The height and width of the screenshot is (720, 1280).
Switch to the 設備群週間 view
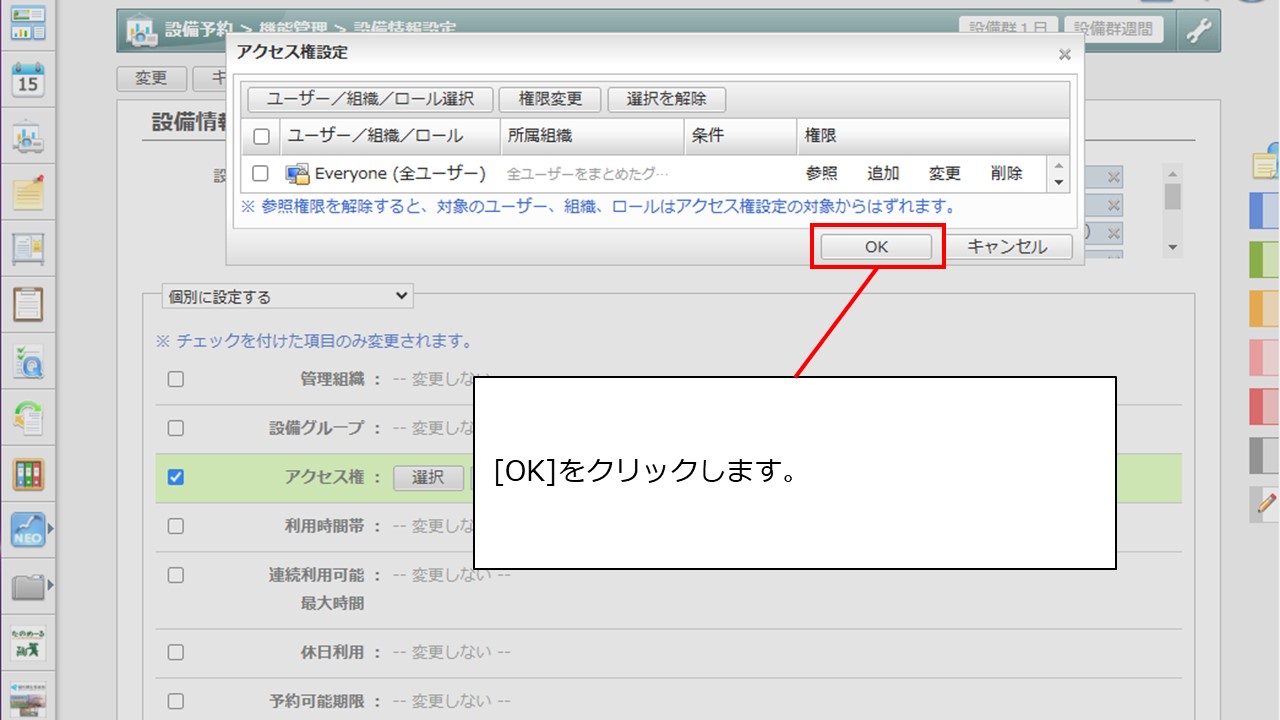[x=1114, y=29]
